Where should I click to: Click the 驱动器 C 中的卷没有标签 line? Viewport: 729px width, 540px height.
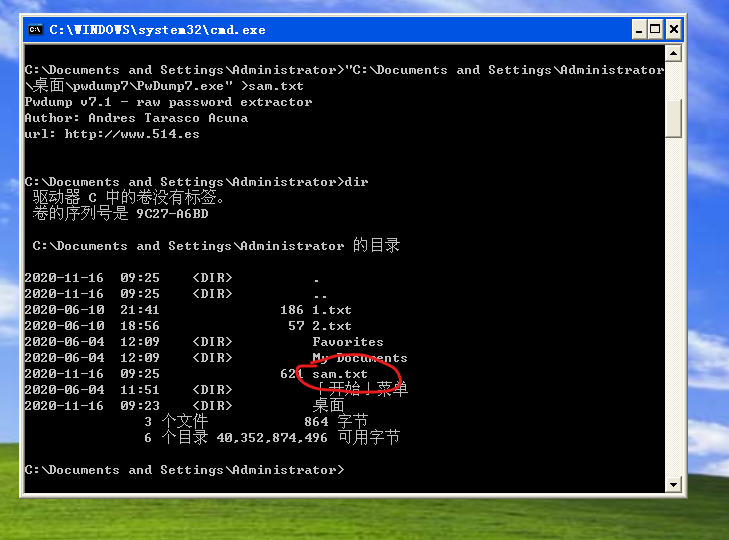128,198
